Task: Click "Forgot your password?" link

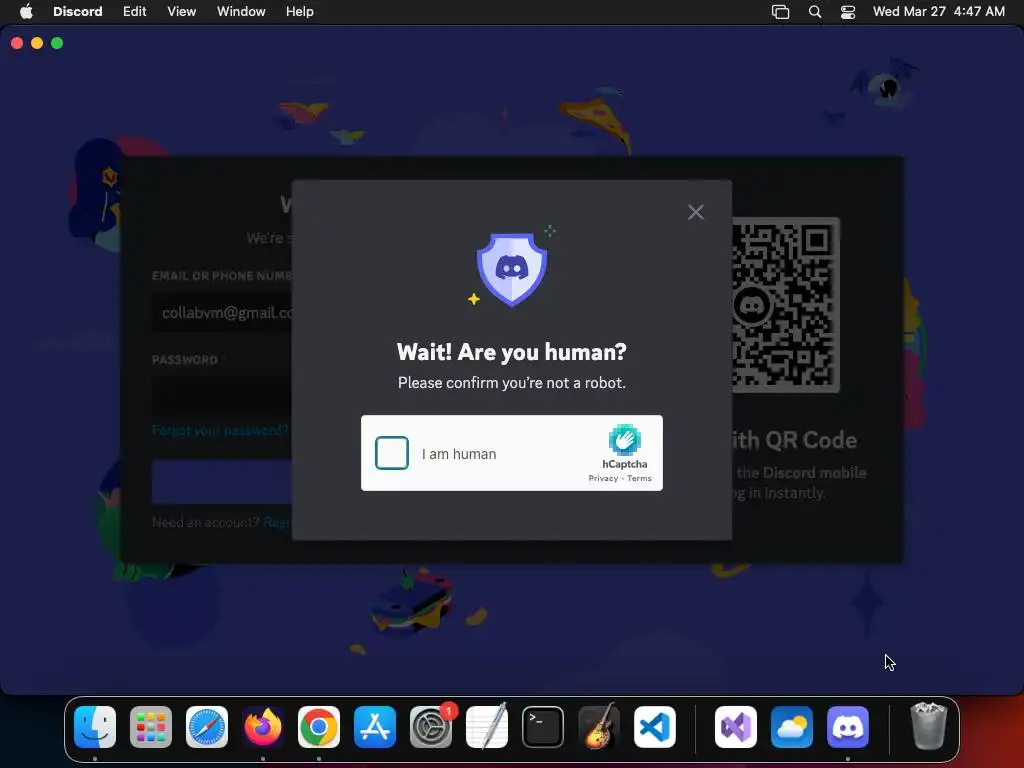Action: (x=220, y=430)
